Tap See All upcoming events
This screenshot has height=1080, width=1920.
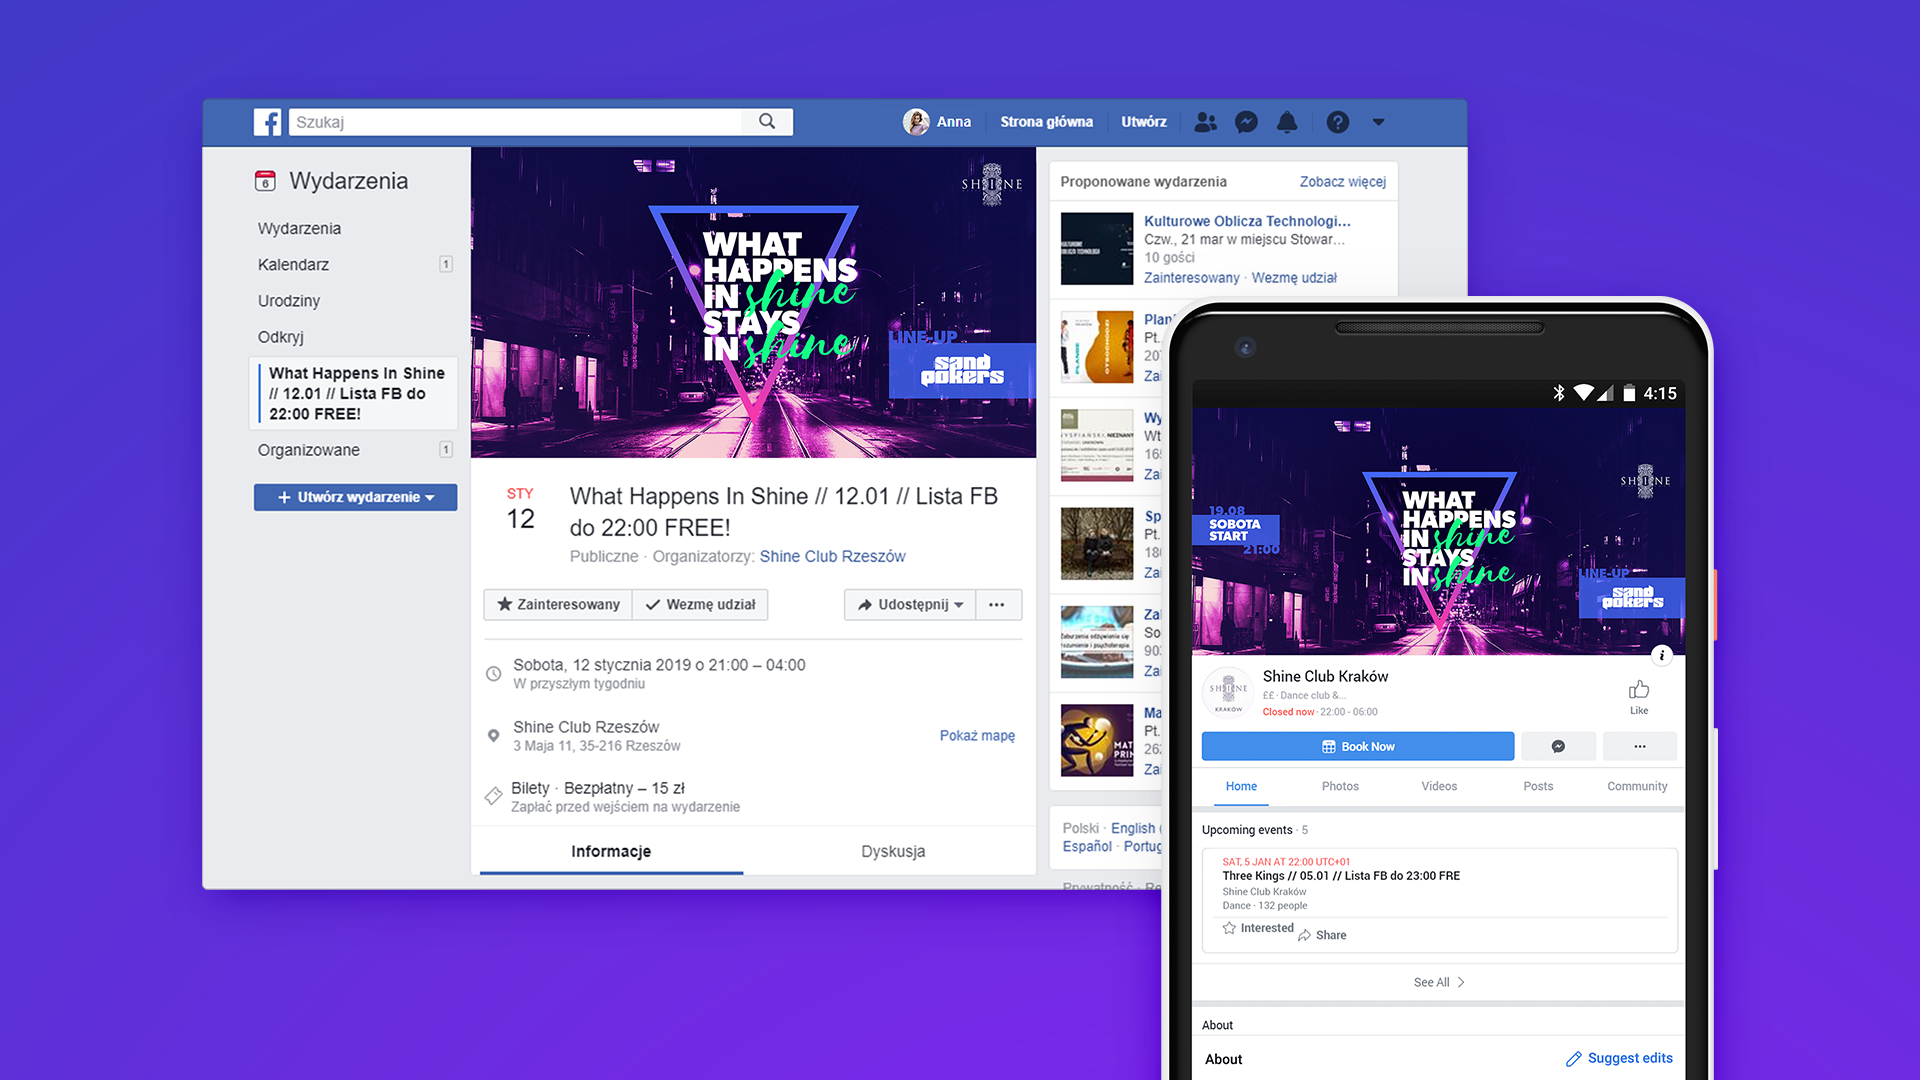coord(1438,982)
